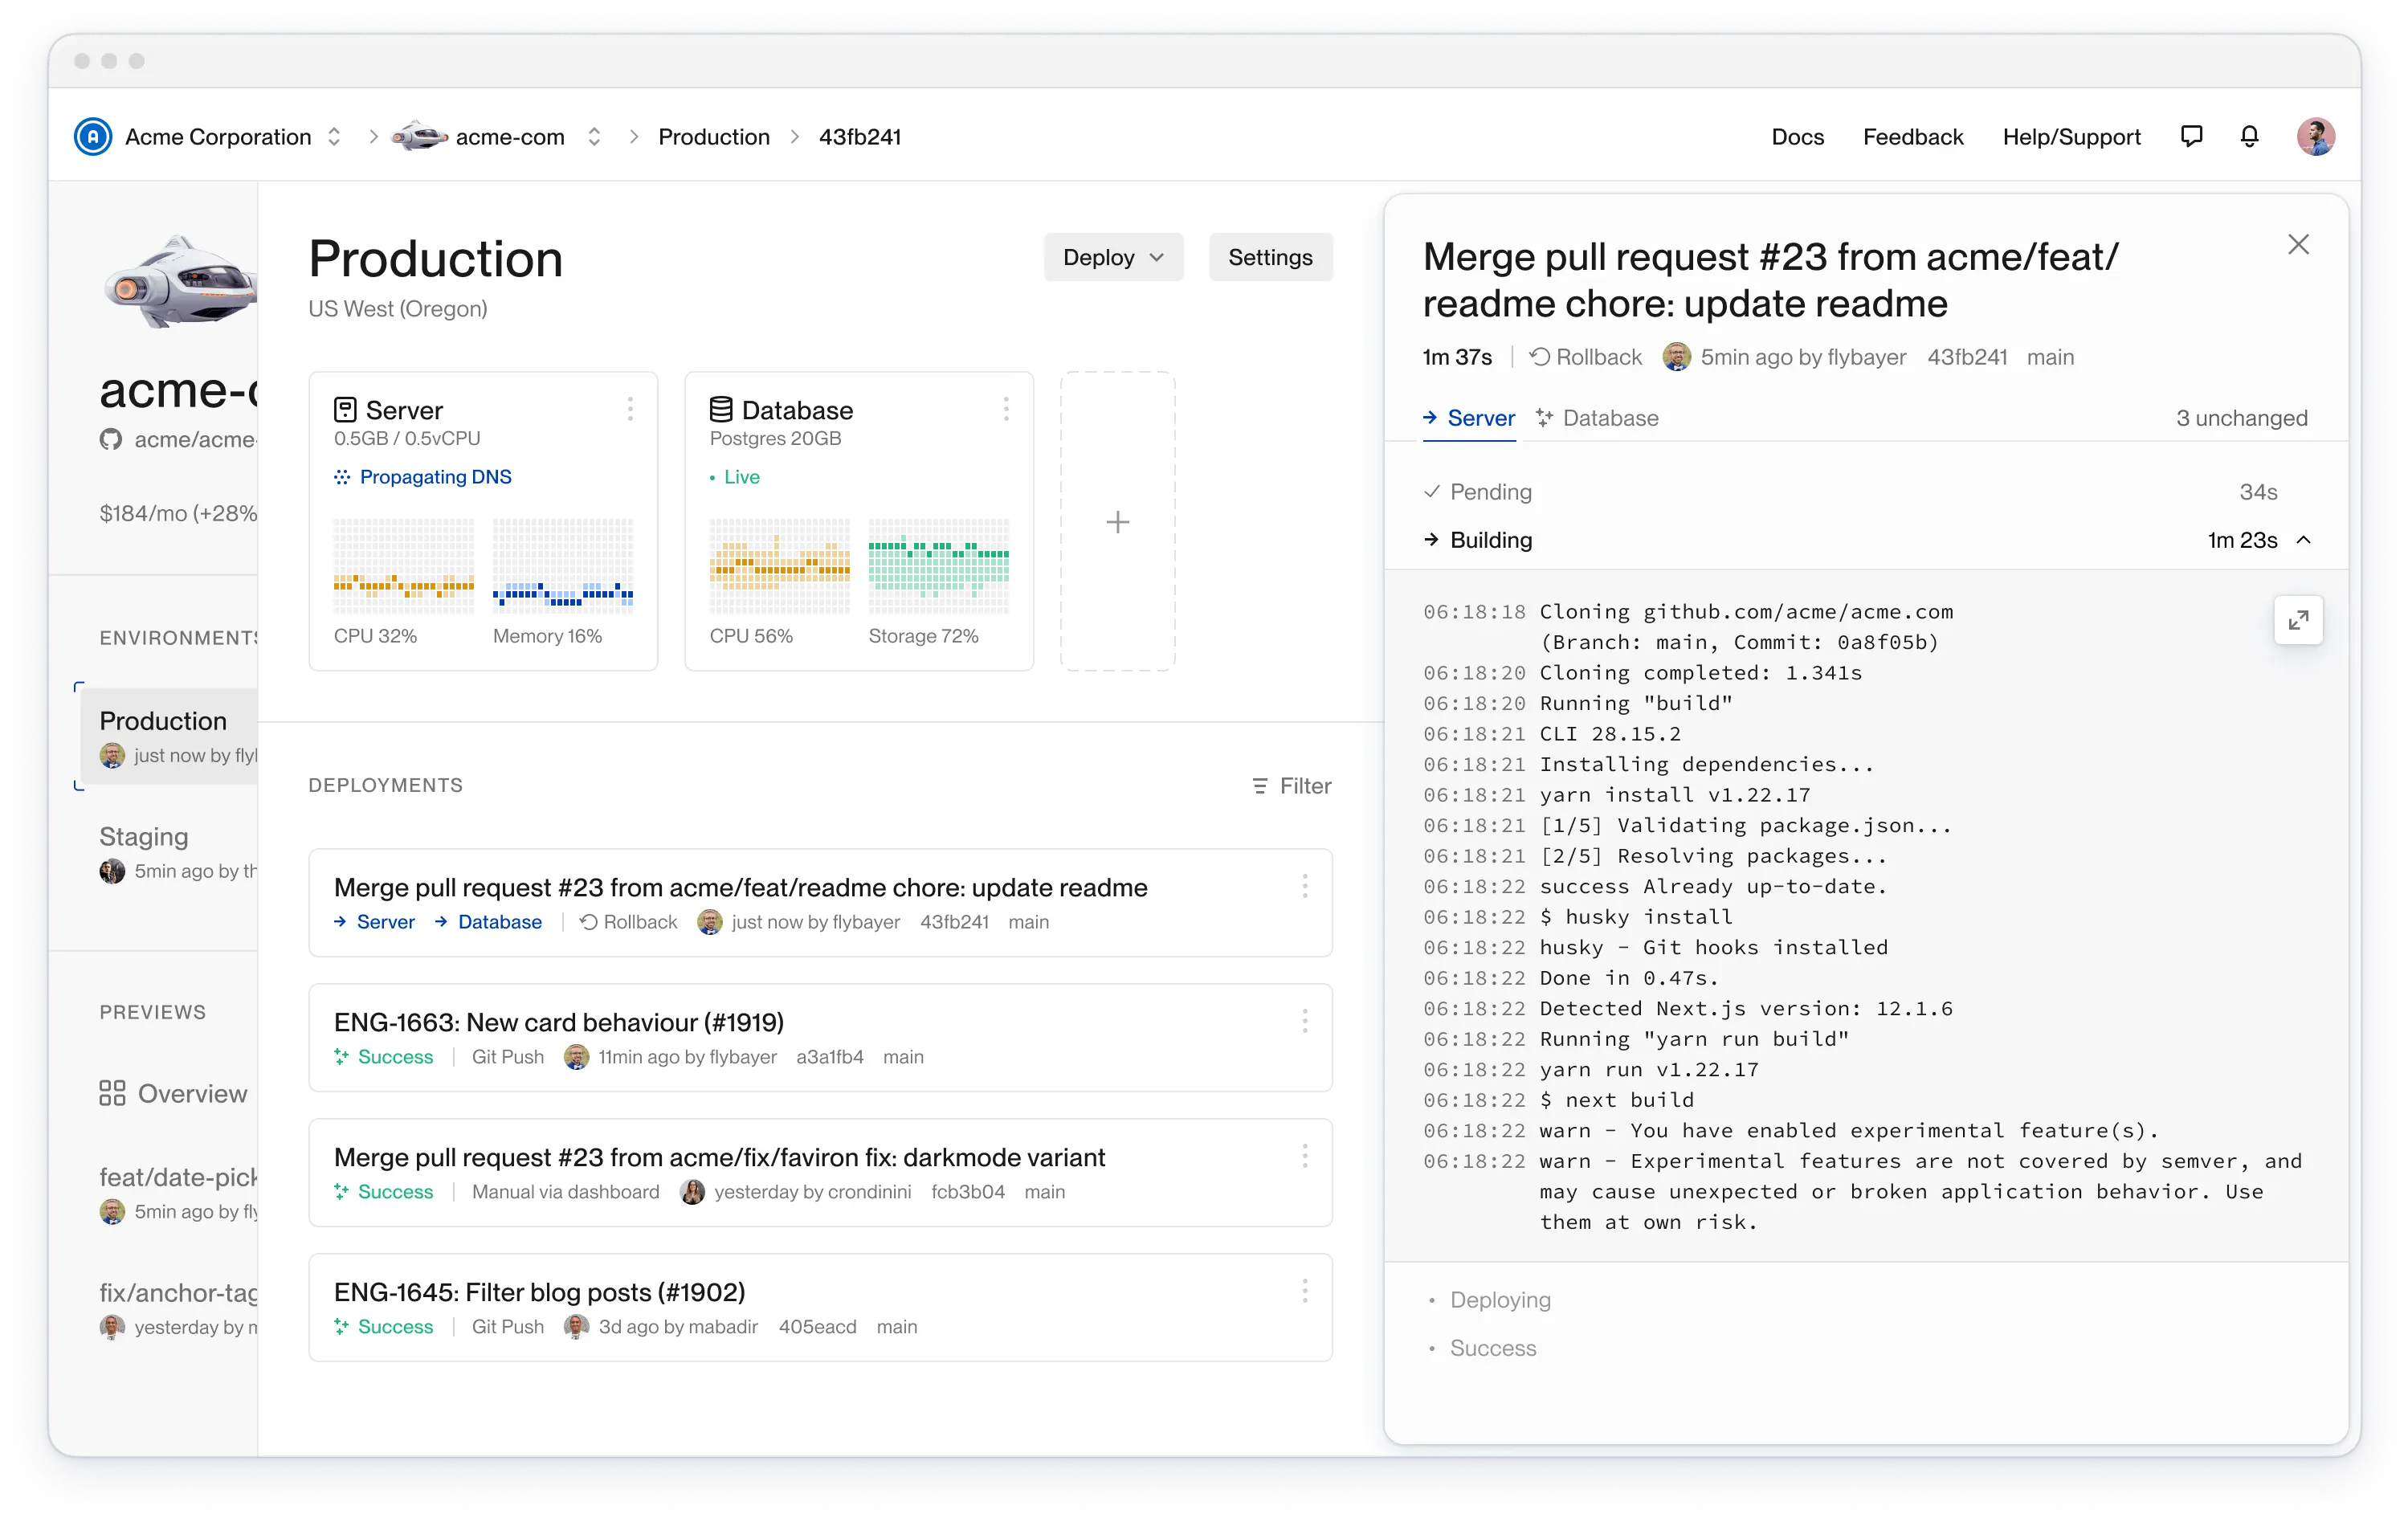Click the Overview grid icon
This screenshot has width=2408, height=1518.
pos(112,1093)
